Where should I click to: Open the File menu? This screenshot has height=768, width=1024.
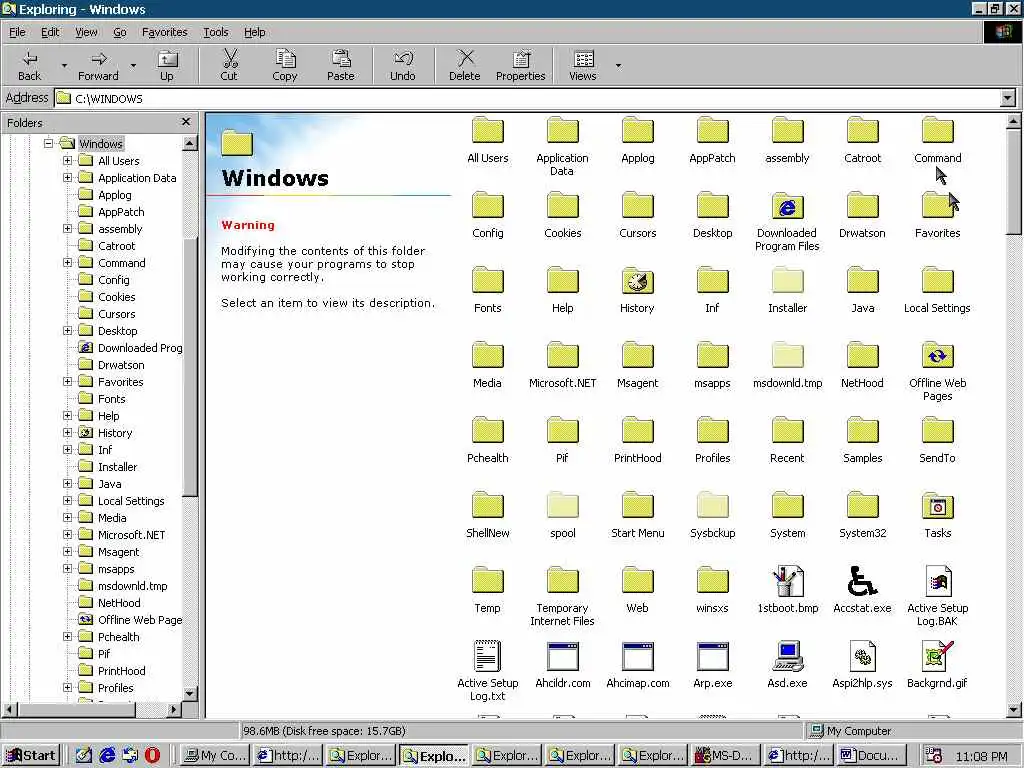[x=17, y=32]
